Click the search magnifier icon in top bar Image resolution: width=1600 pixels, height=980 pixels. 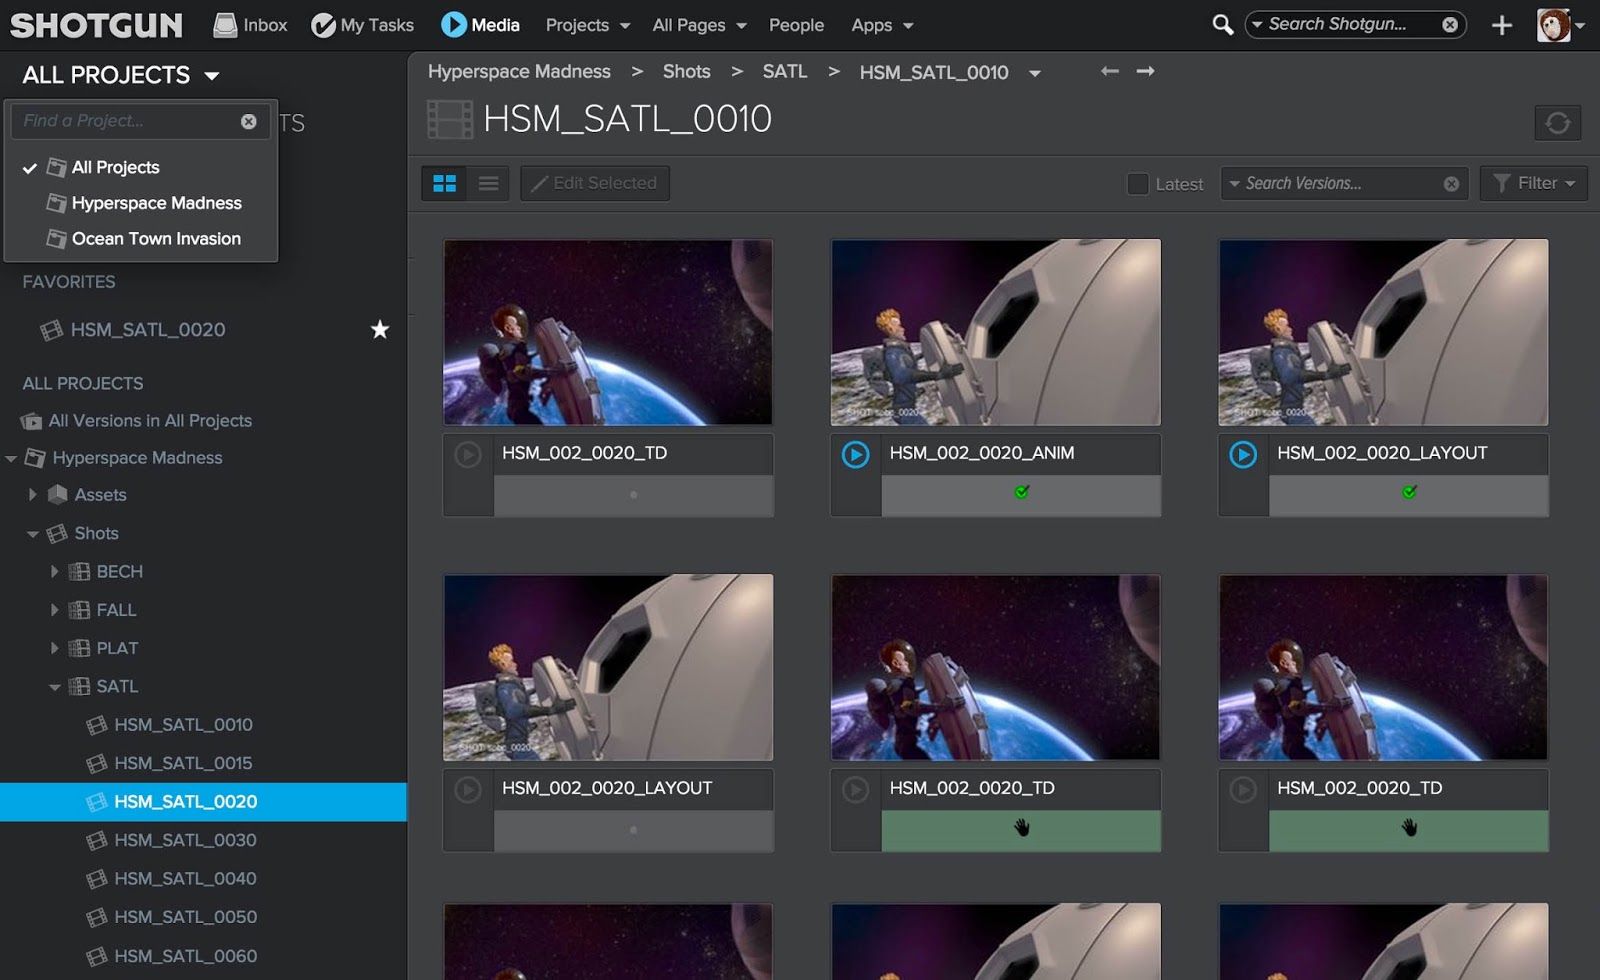click(1222, 25)
